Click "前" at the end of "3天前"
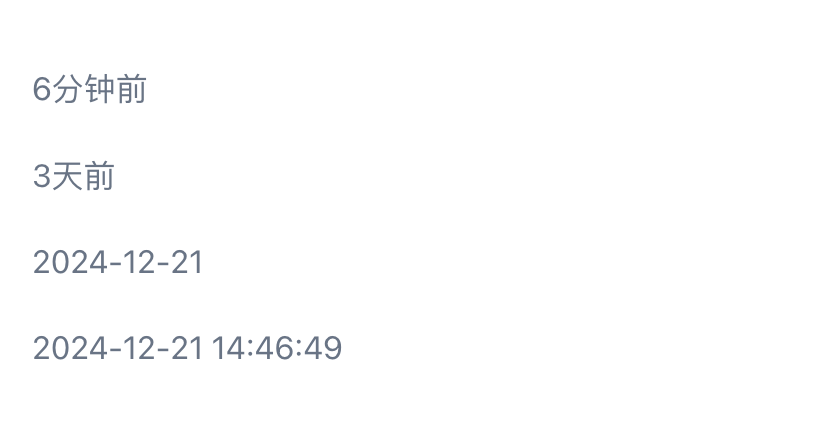 pyautogui.click(x=99, y=176)
